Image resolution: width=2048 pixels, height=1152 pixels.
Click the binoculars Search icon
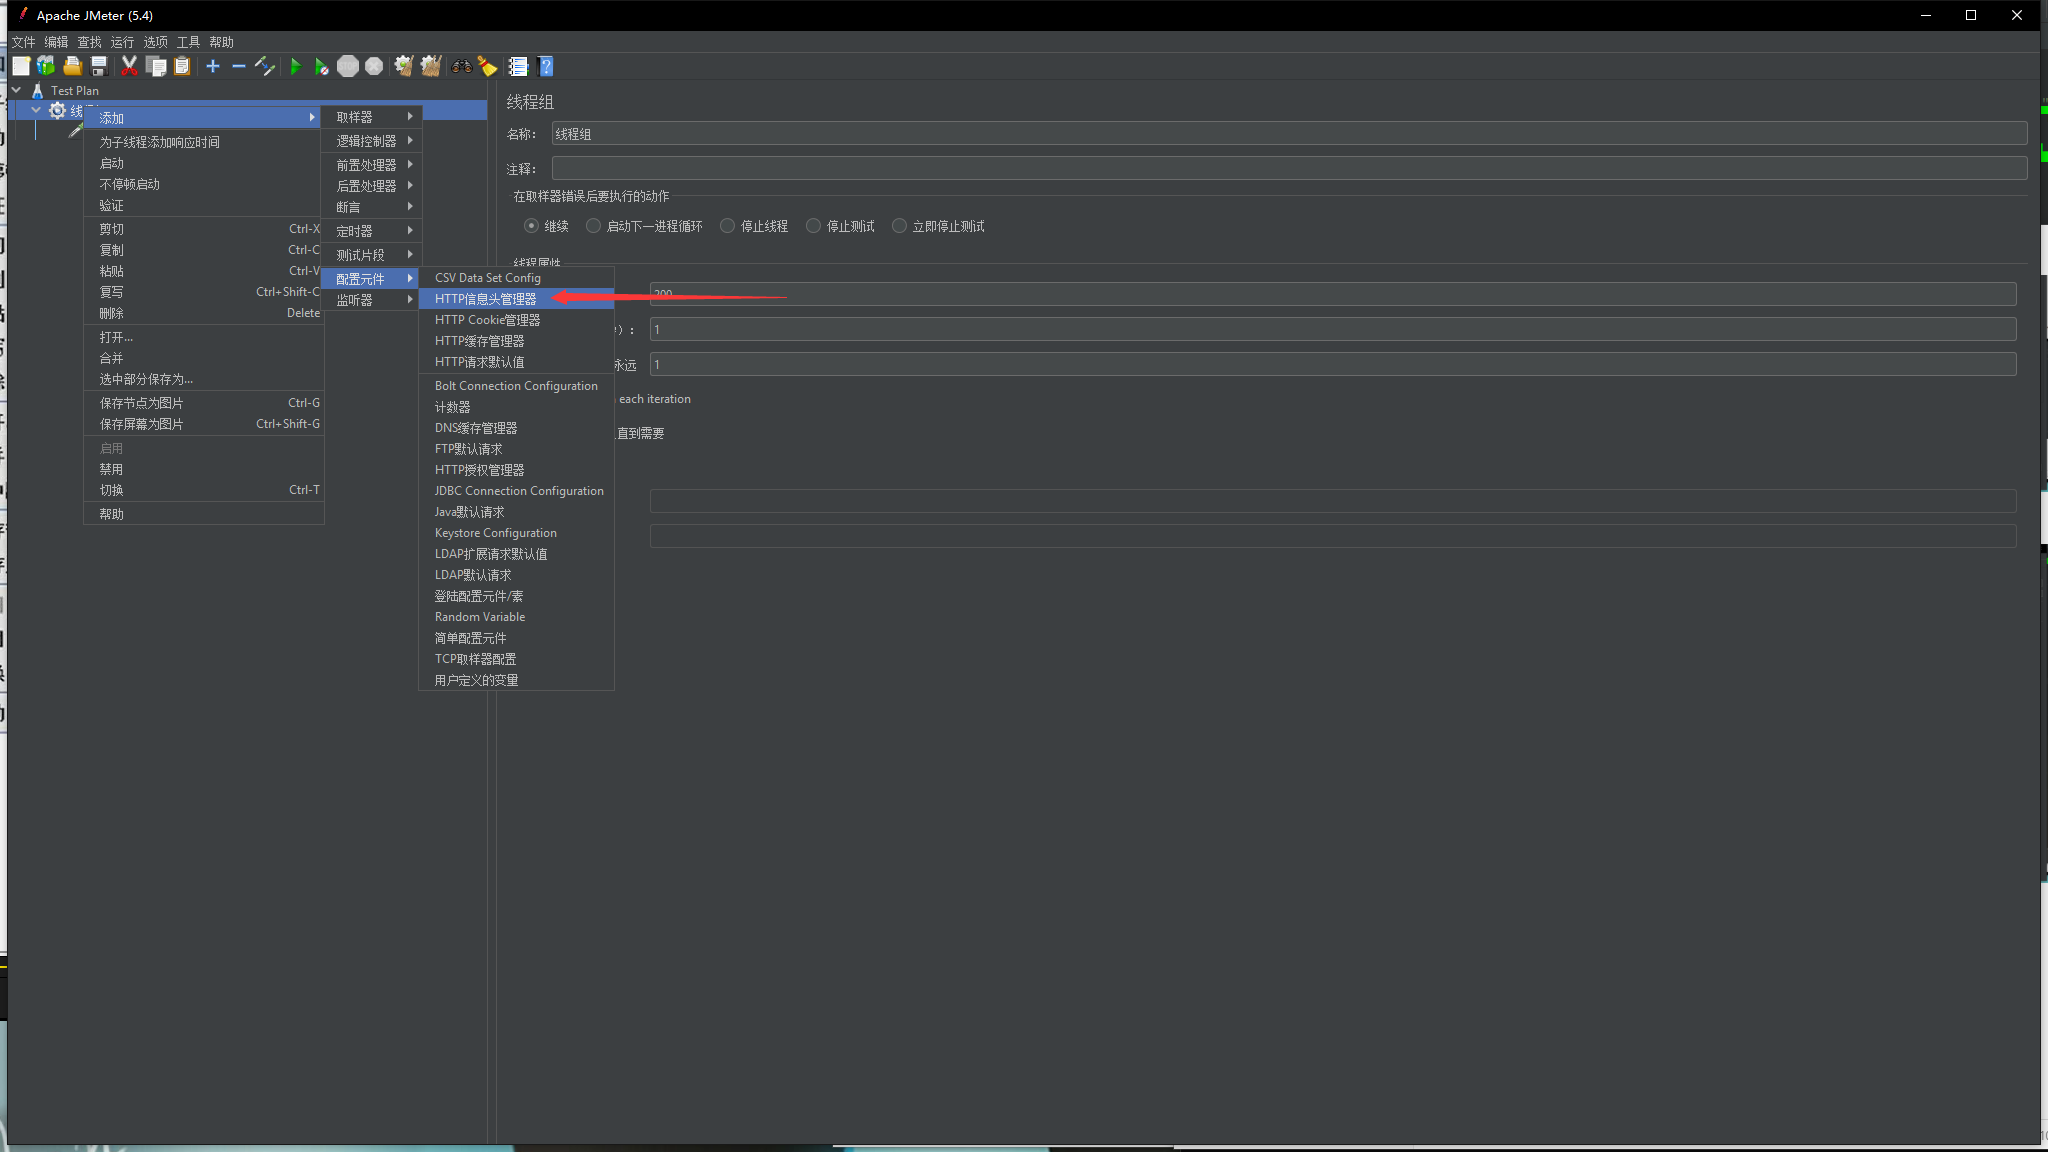click(x=461, y=67)
